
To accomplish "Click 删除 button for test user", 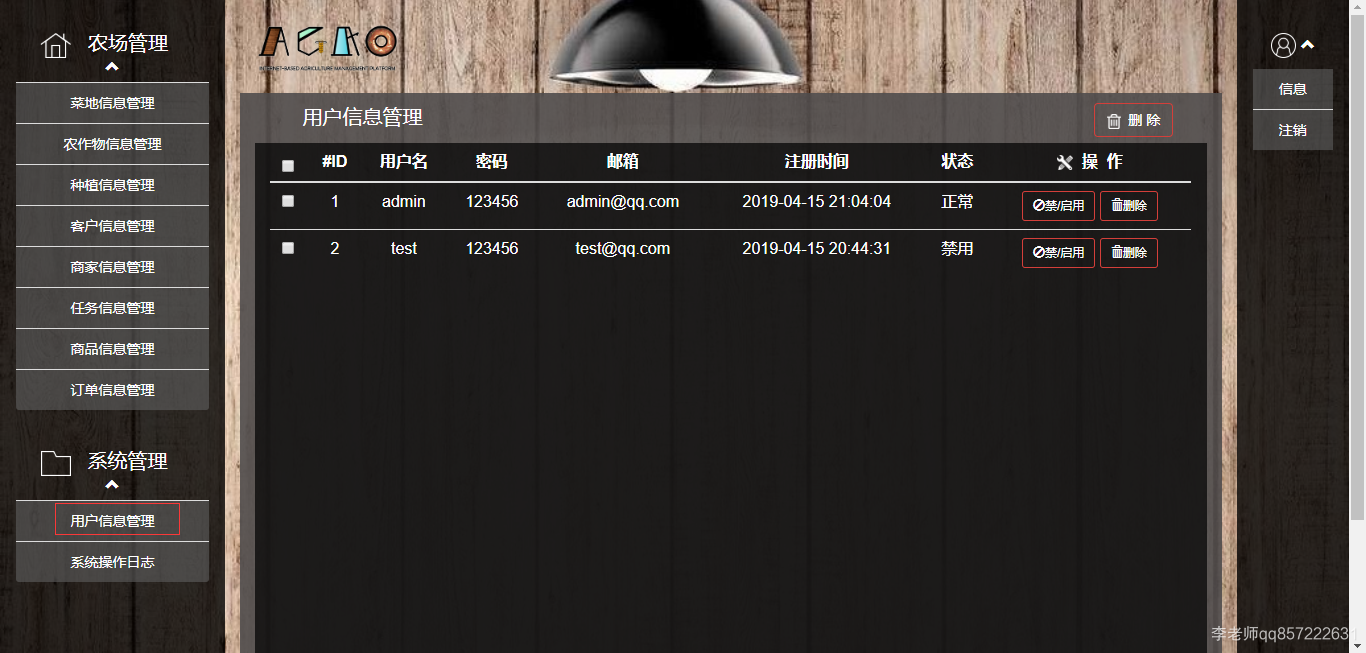I will (x=1129, y=253).
